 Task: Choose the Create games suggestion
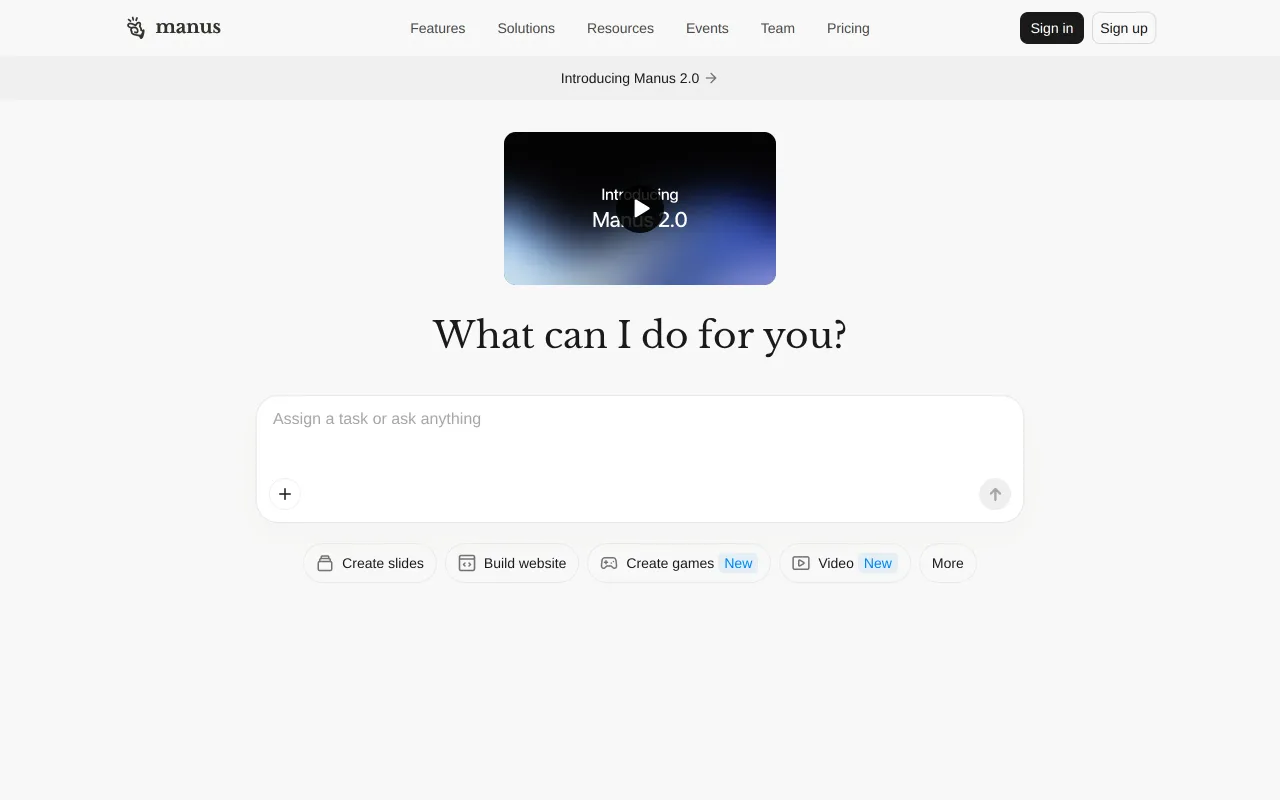click(x=679, y=563)
